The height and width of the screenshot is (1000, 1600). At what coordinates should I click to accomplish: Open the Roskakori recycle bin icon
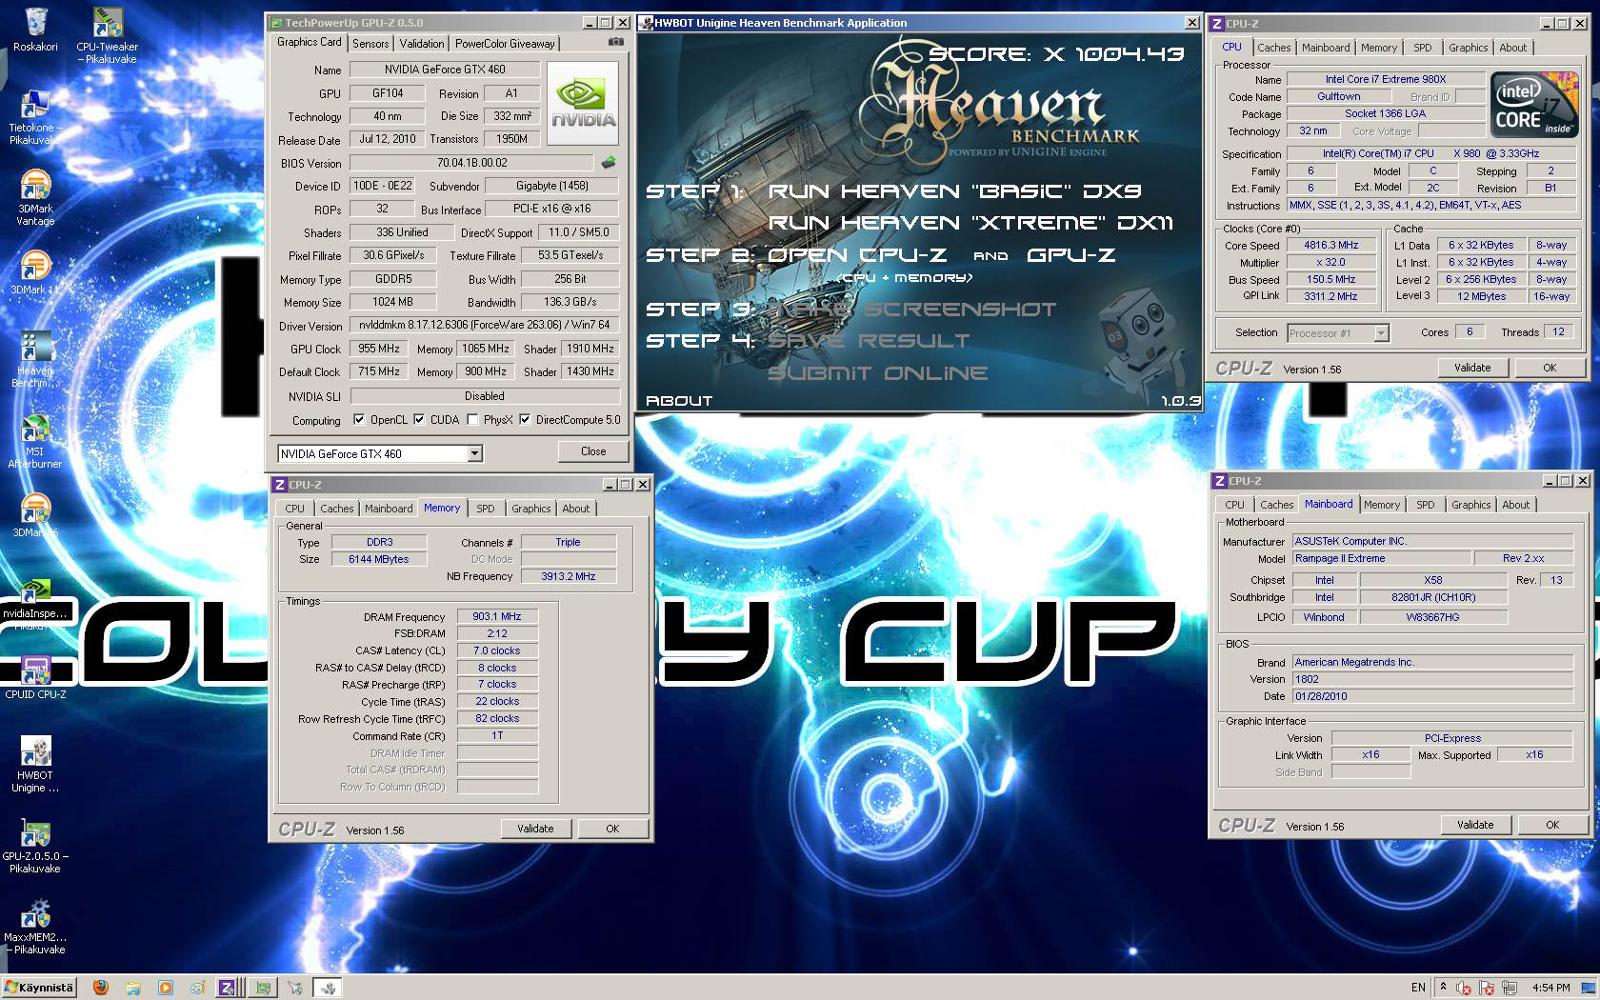point(36,30)
